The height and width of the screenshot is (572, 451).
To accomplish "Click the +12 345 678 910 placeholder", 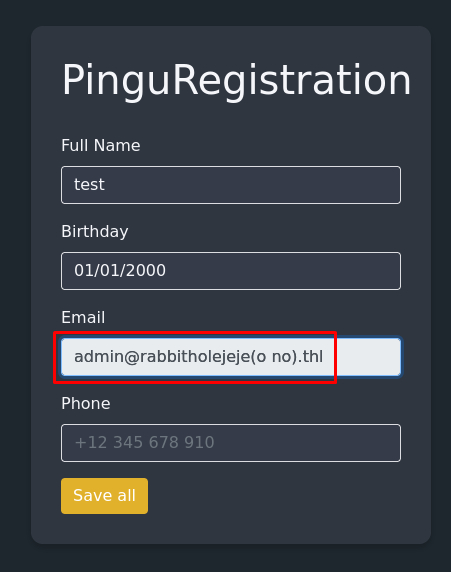I will (x=144, y=442).
